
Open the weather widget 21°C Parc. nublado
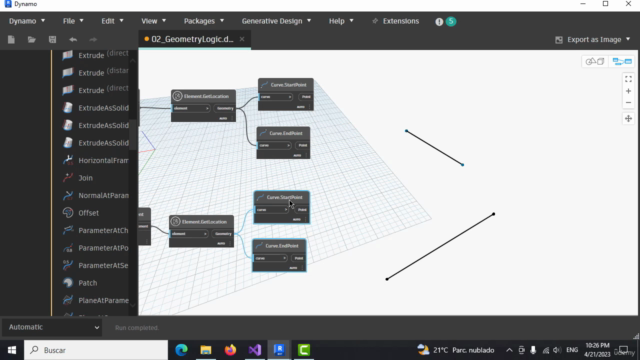[x=456, y=350]
